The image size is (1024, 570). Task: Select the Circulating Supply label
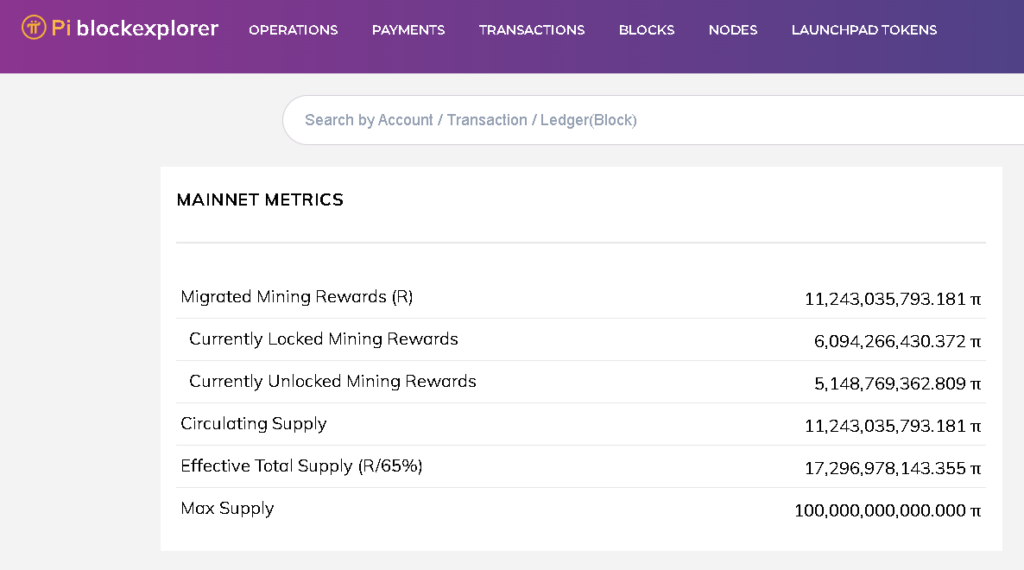coord(253,424)
